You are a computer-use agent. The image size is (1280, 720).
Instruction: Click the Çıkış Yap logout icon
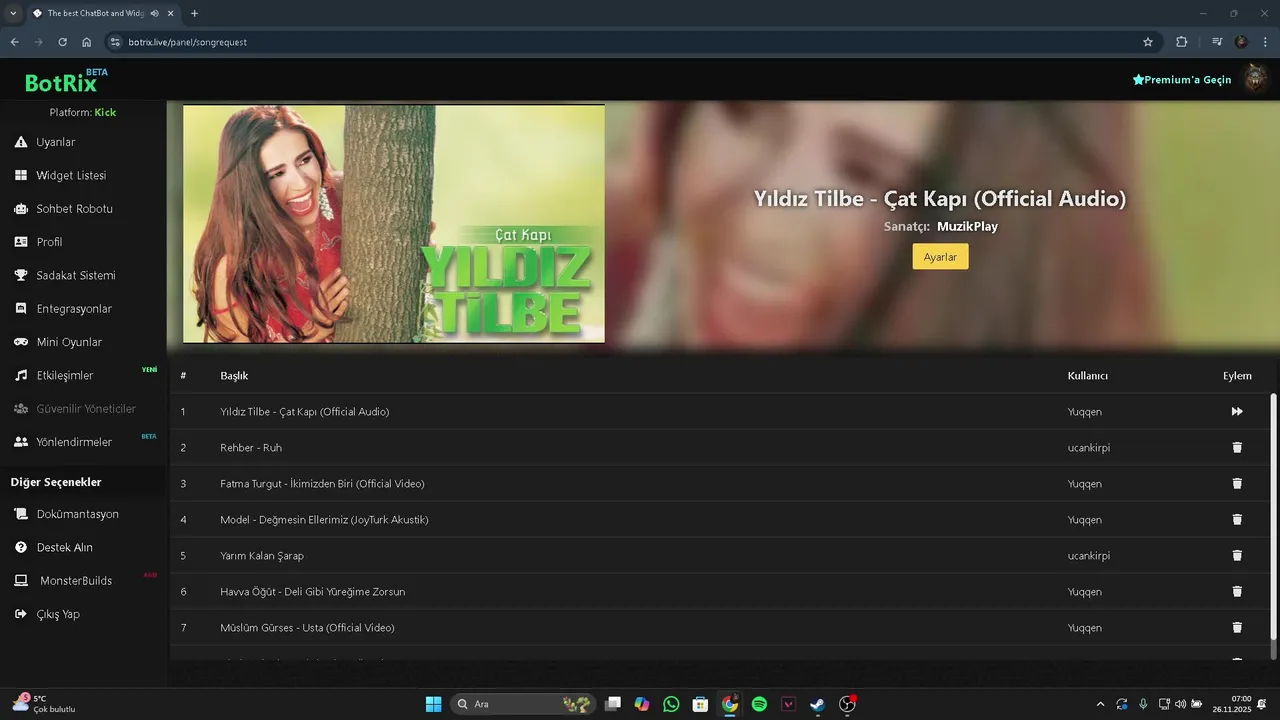(20, 614)
